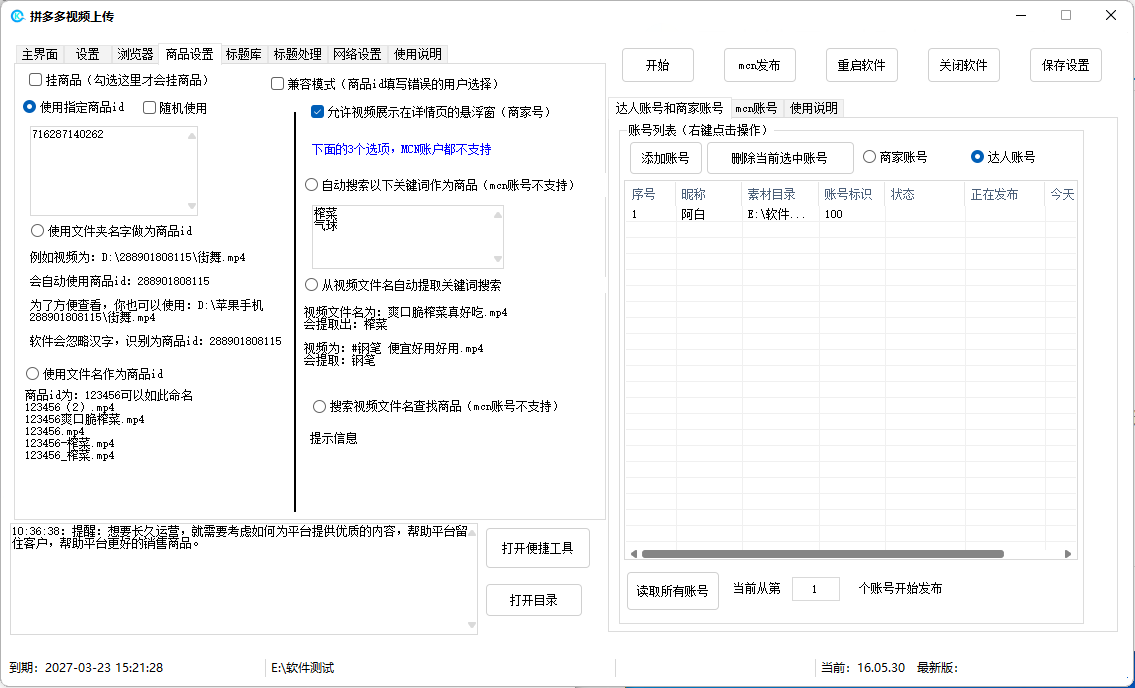
Task: Click the 保存设置 button
Action: point(1066,65)
